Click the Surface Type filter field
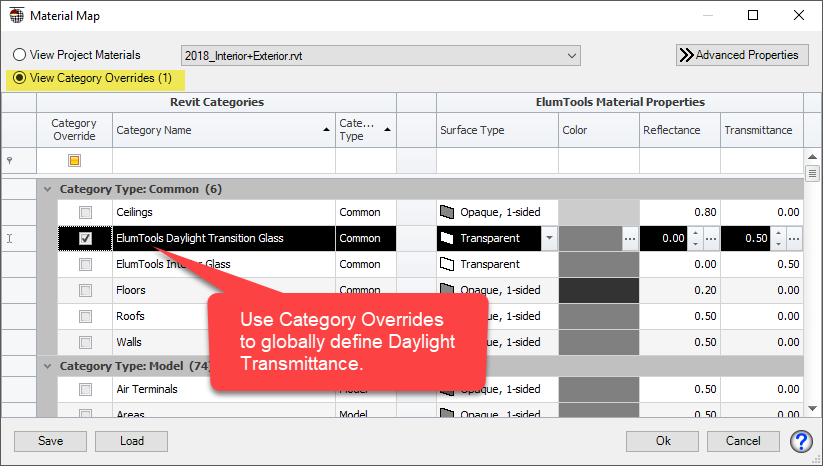Image resolution: width=823 pixels, height=466 pixels. [x=497, y=161]
